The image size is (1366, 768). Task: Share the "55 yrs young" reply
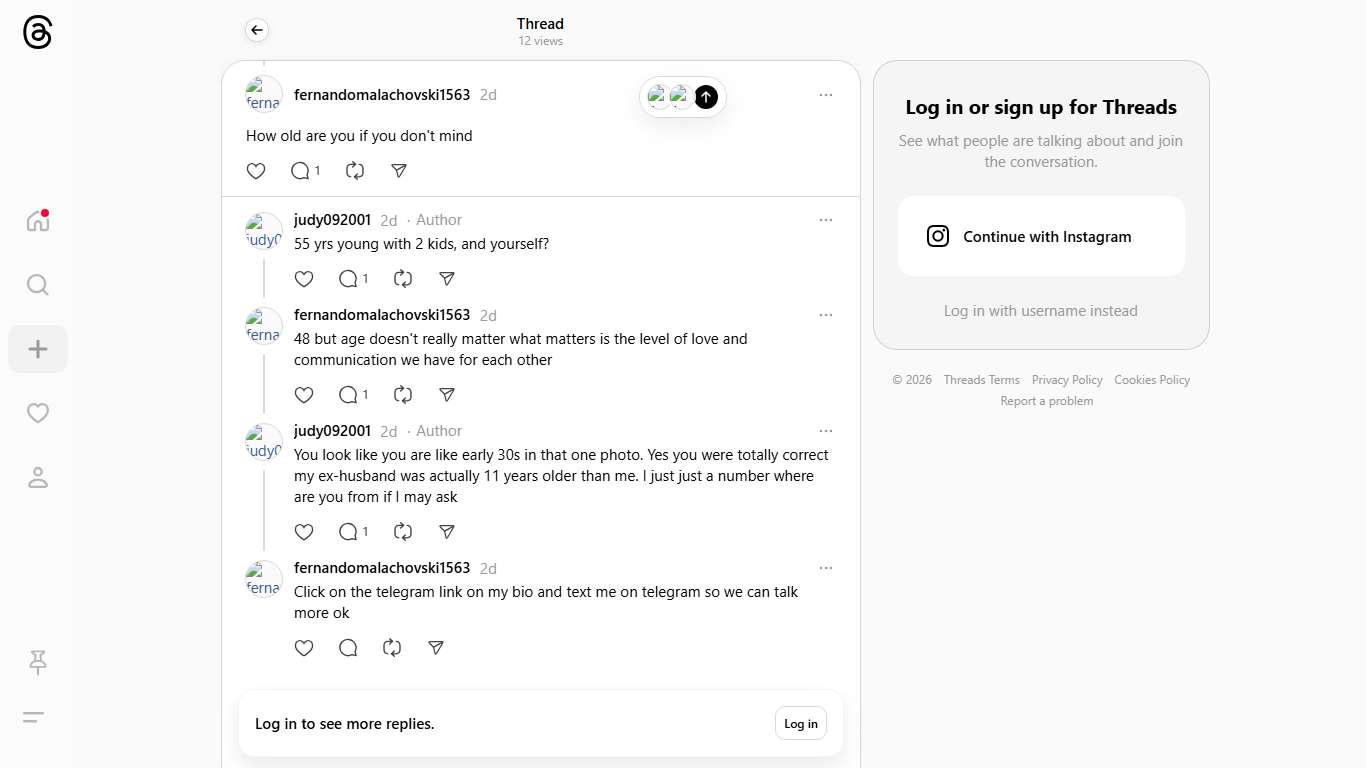click(447, 279)
